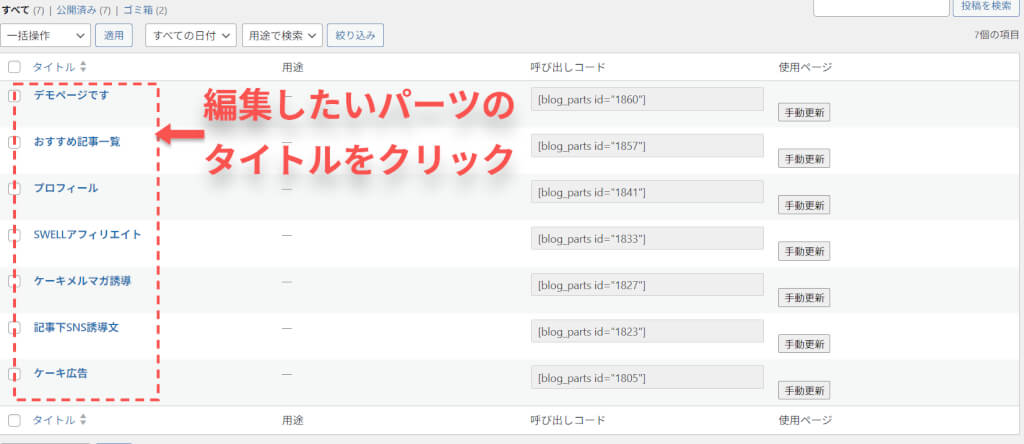Toggle the select-all checkbox in header row

(14, 67)
